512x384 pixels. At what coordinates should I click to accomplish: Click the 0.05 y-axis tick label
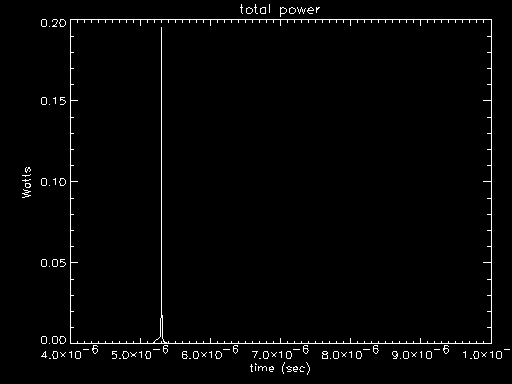(x=53, y=263)
